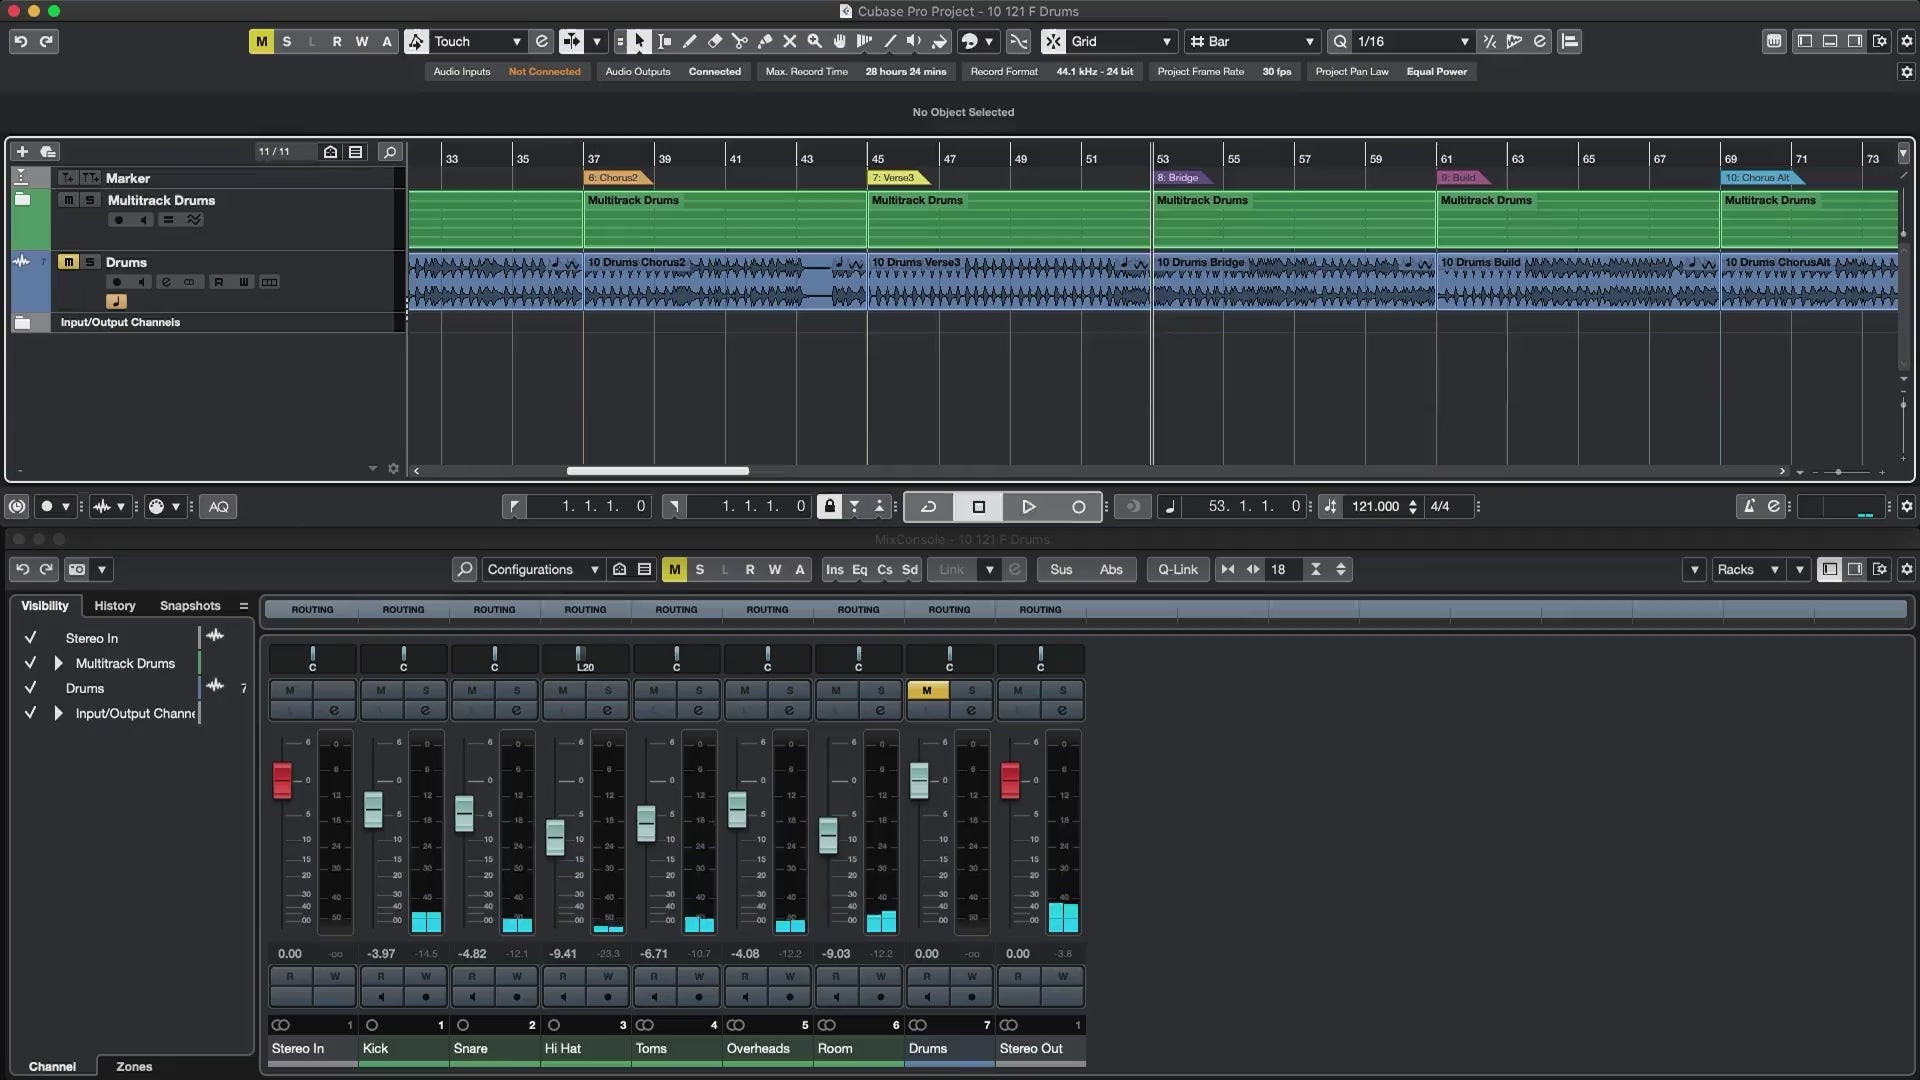Solo the Multitrack Drums folder track
This screenshot has width=1920, height=1080.
tap(90, 200)
